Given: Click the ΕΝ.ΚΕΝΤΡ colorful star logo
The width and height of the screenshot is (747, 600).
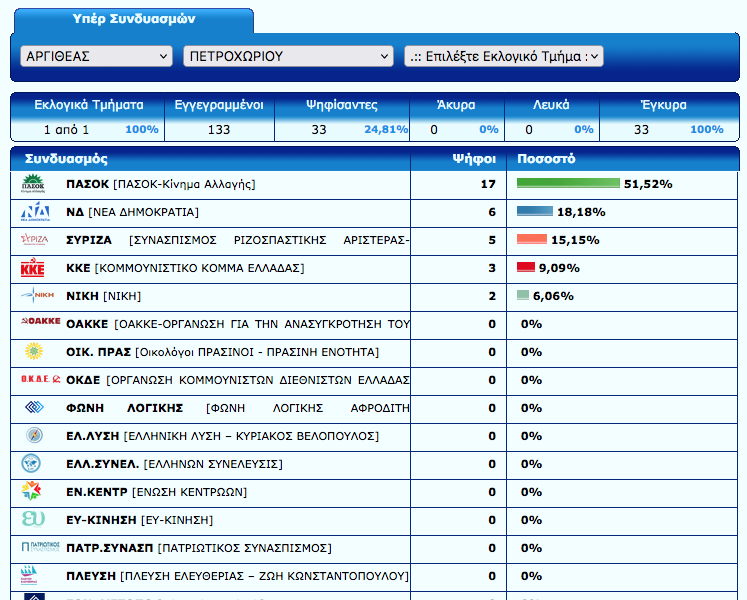Looking at the screenshot, I should point(33,492).
